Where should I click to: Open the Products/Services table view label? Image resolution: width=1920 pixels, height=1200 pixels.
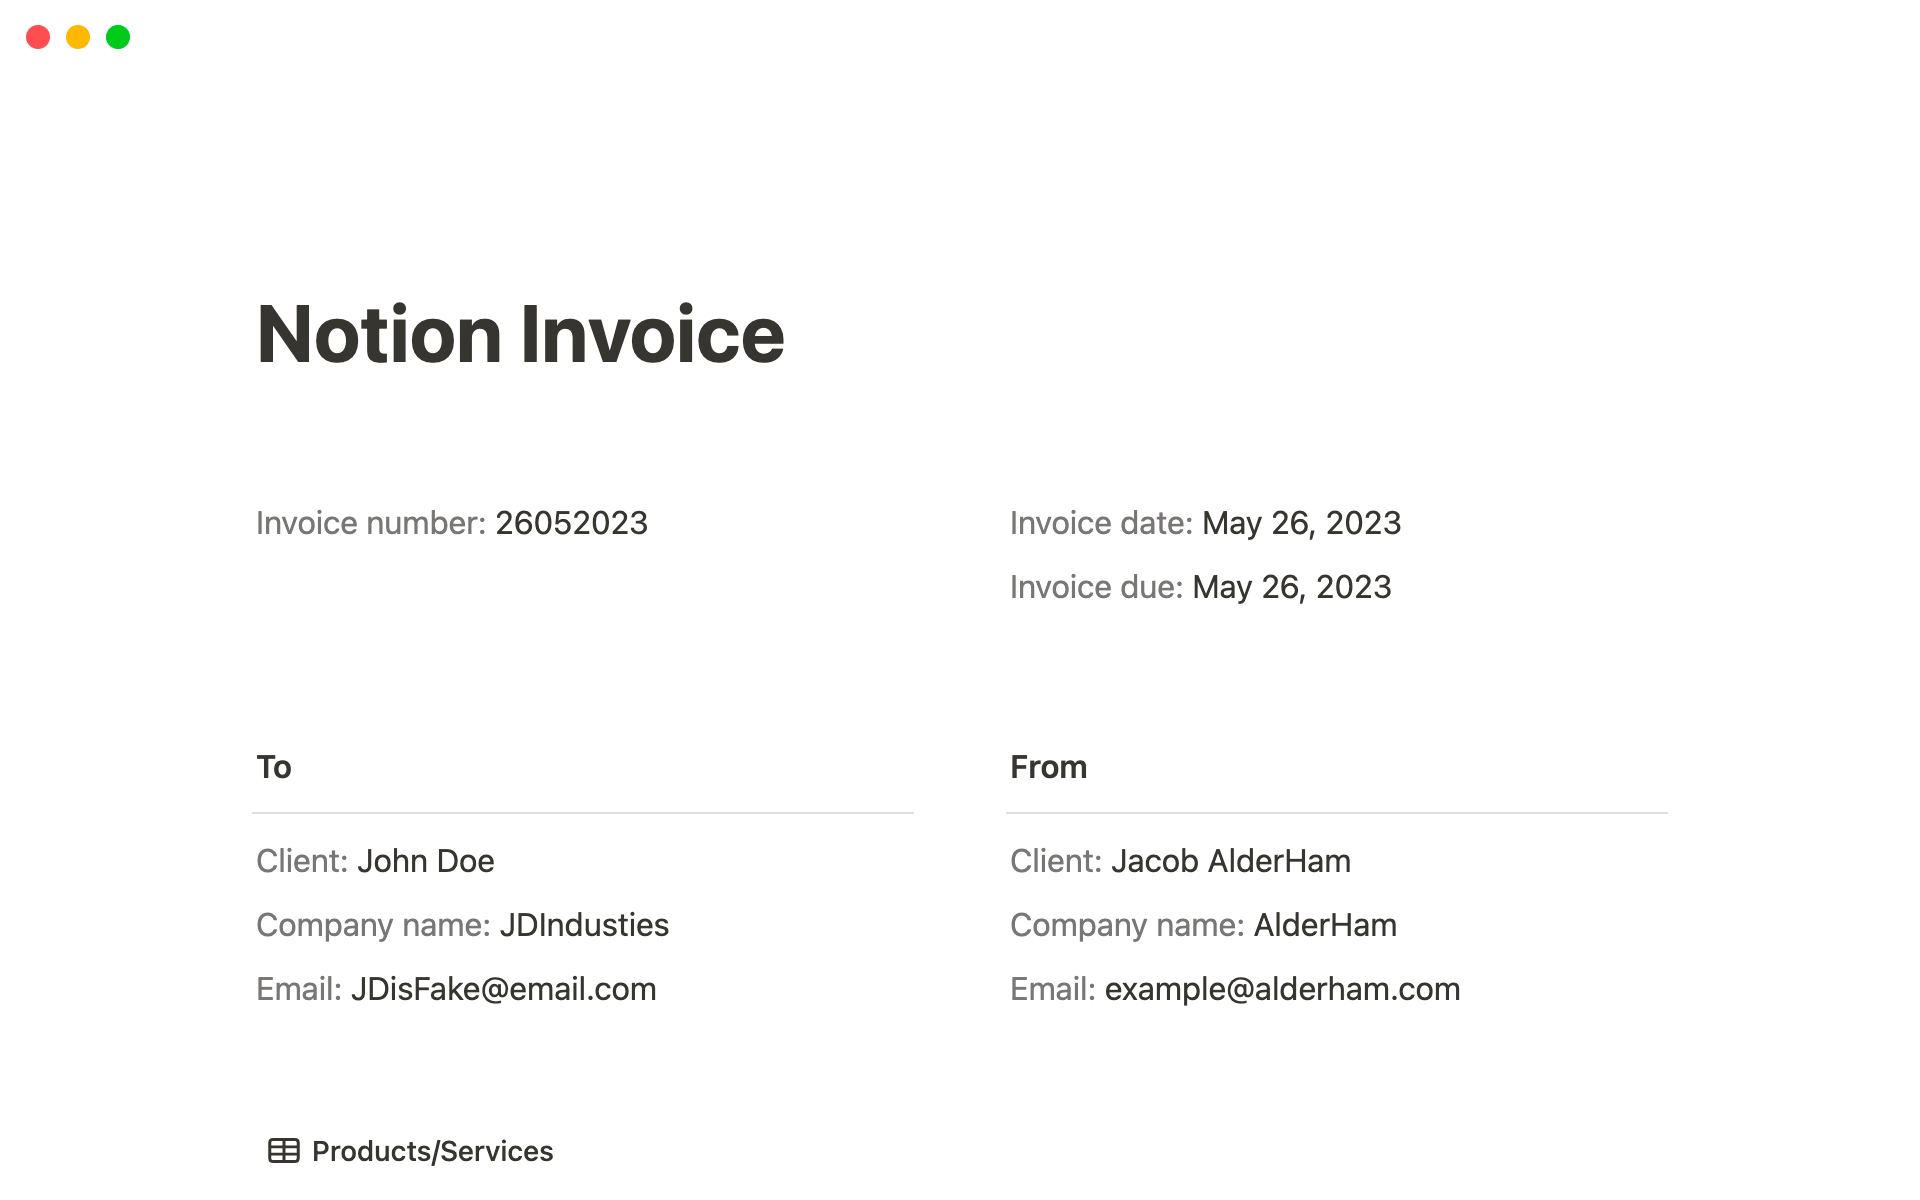point(432,1151)
